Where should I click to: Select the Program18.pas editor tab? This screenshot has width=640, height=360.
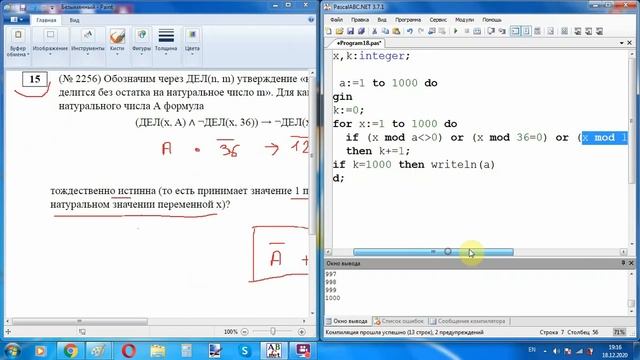358,43
